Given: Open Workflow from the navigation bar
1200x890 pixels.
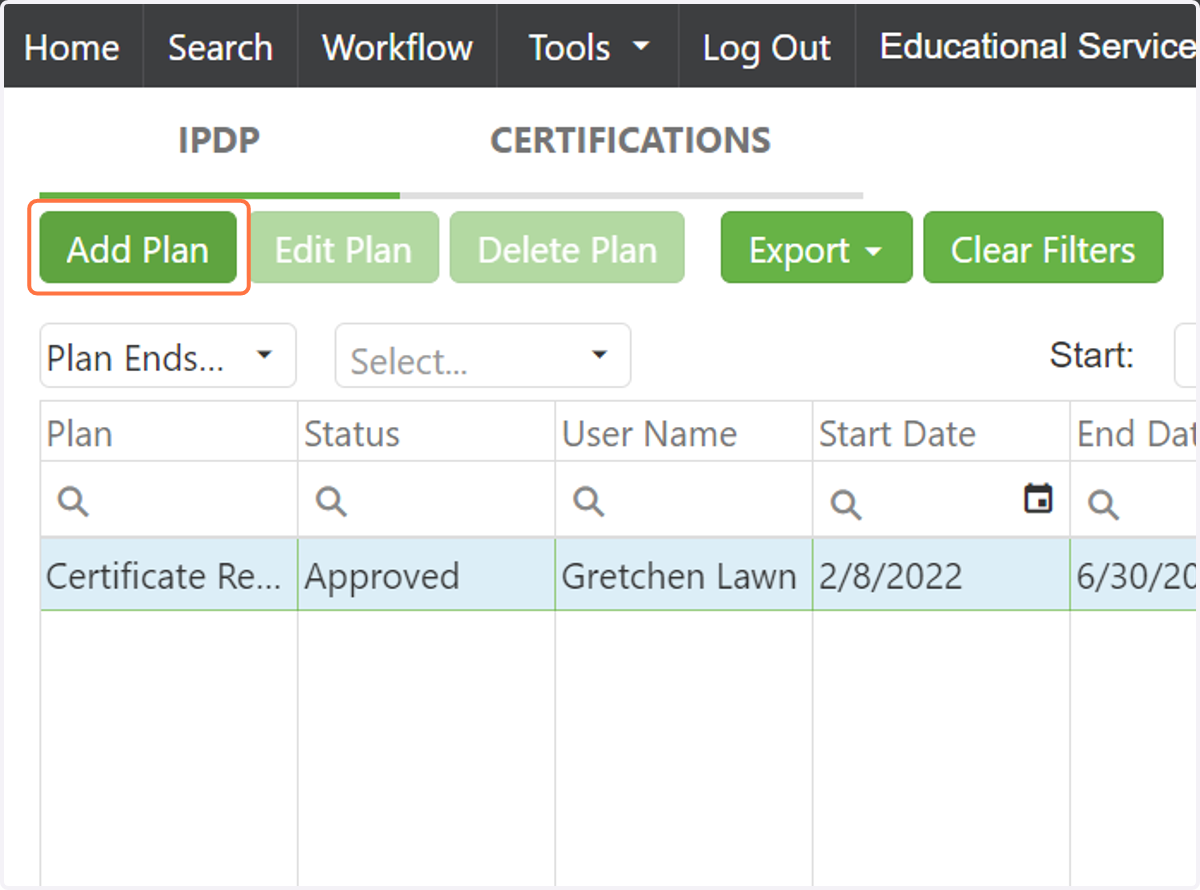Looking at the screenshot, I should (397, 47).
